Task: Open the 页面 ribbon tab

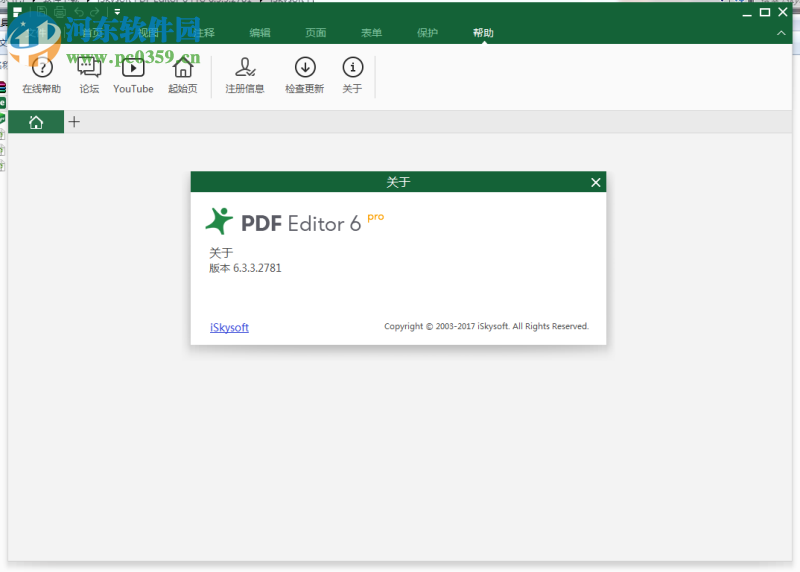Action: 315,33
